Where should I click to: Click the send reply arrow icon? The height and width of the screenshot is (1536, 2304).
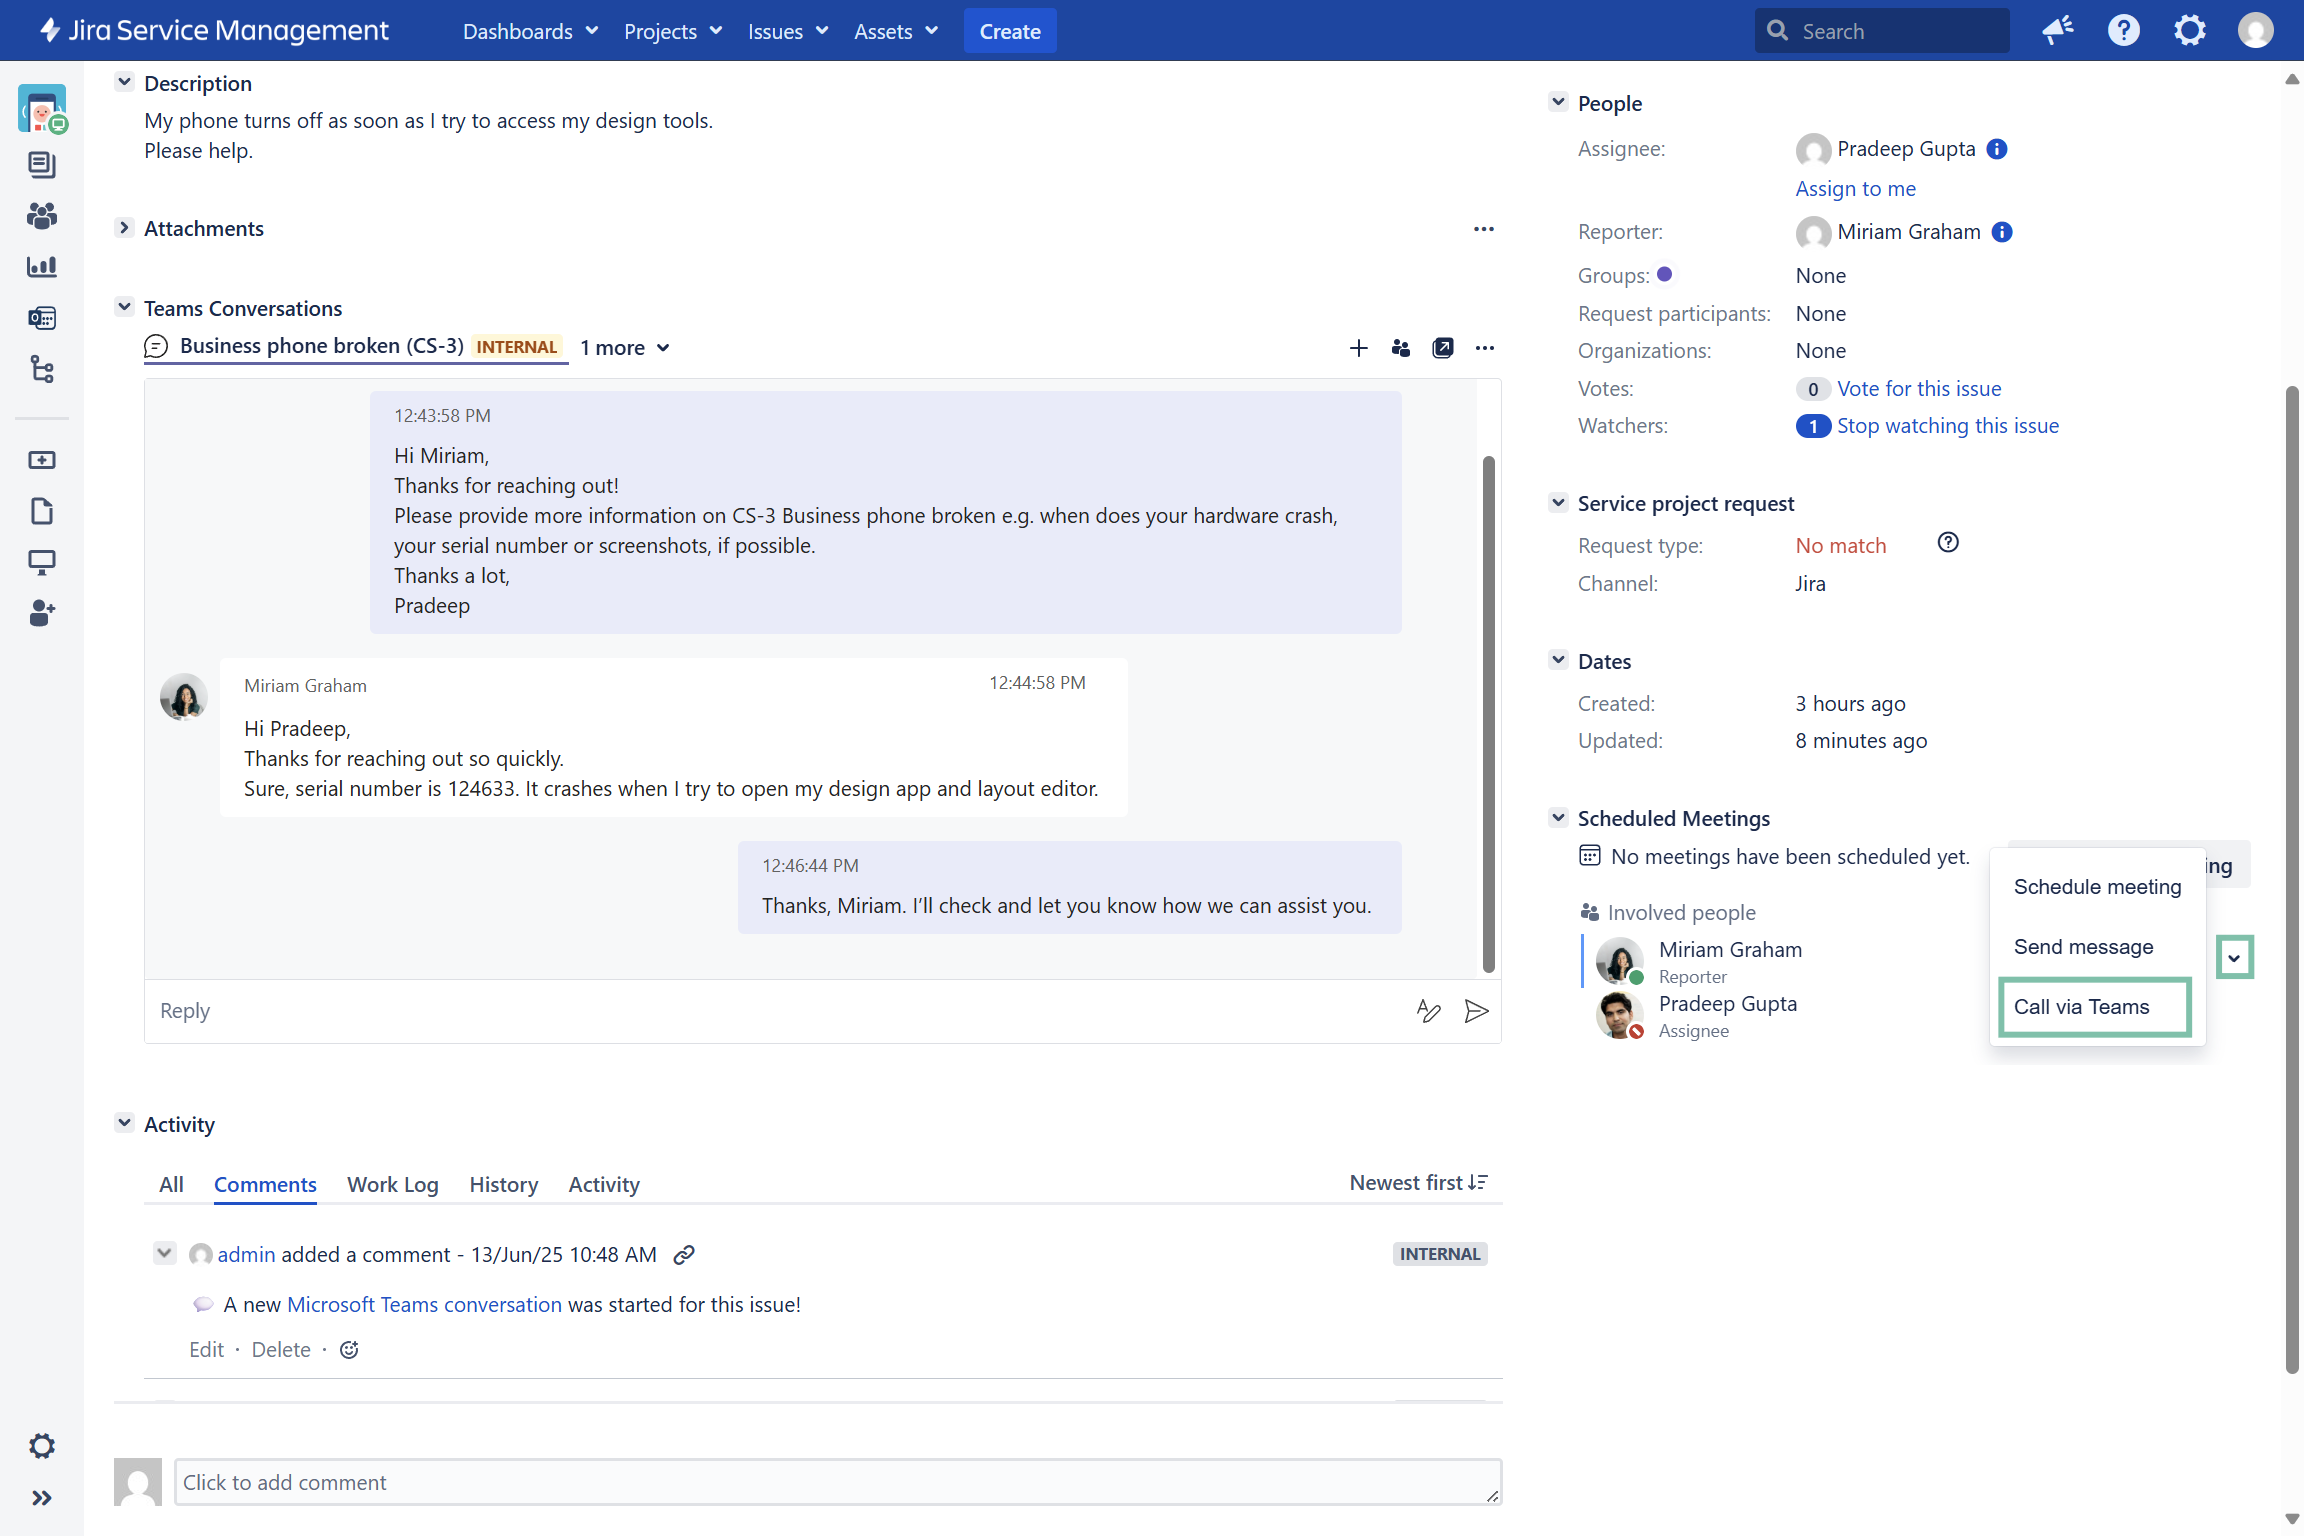(x=1476, y=1011)
